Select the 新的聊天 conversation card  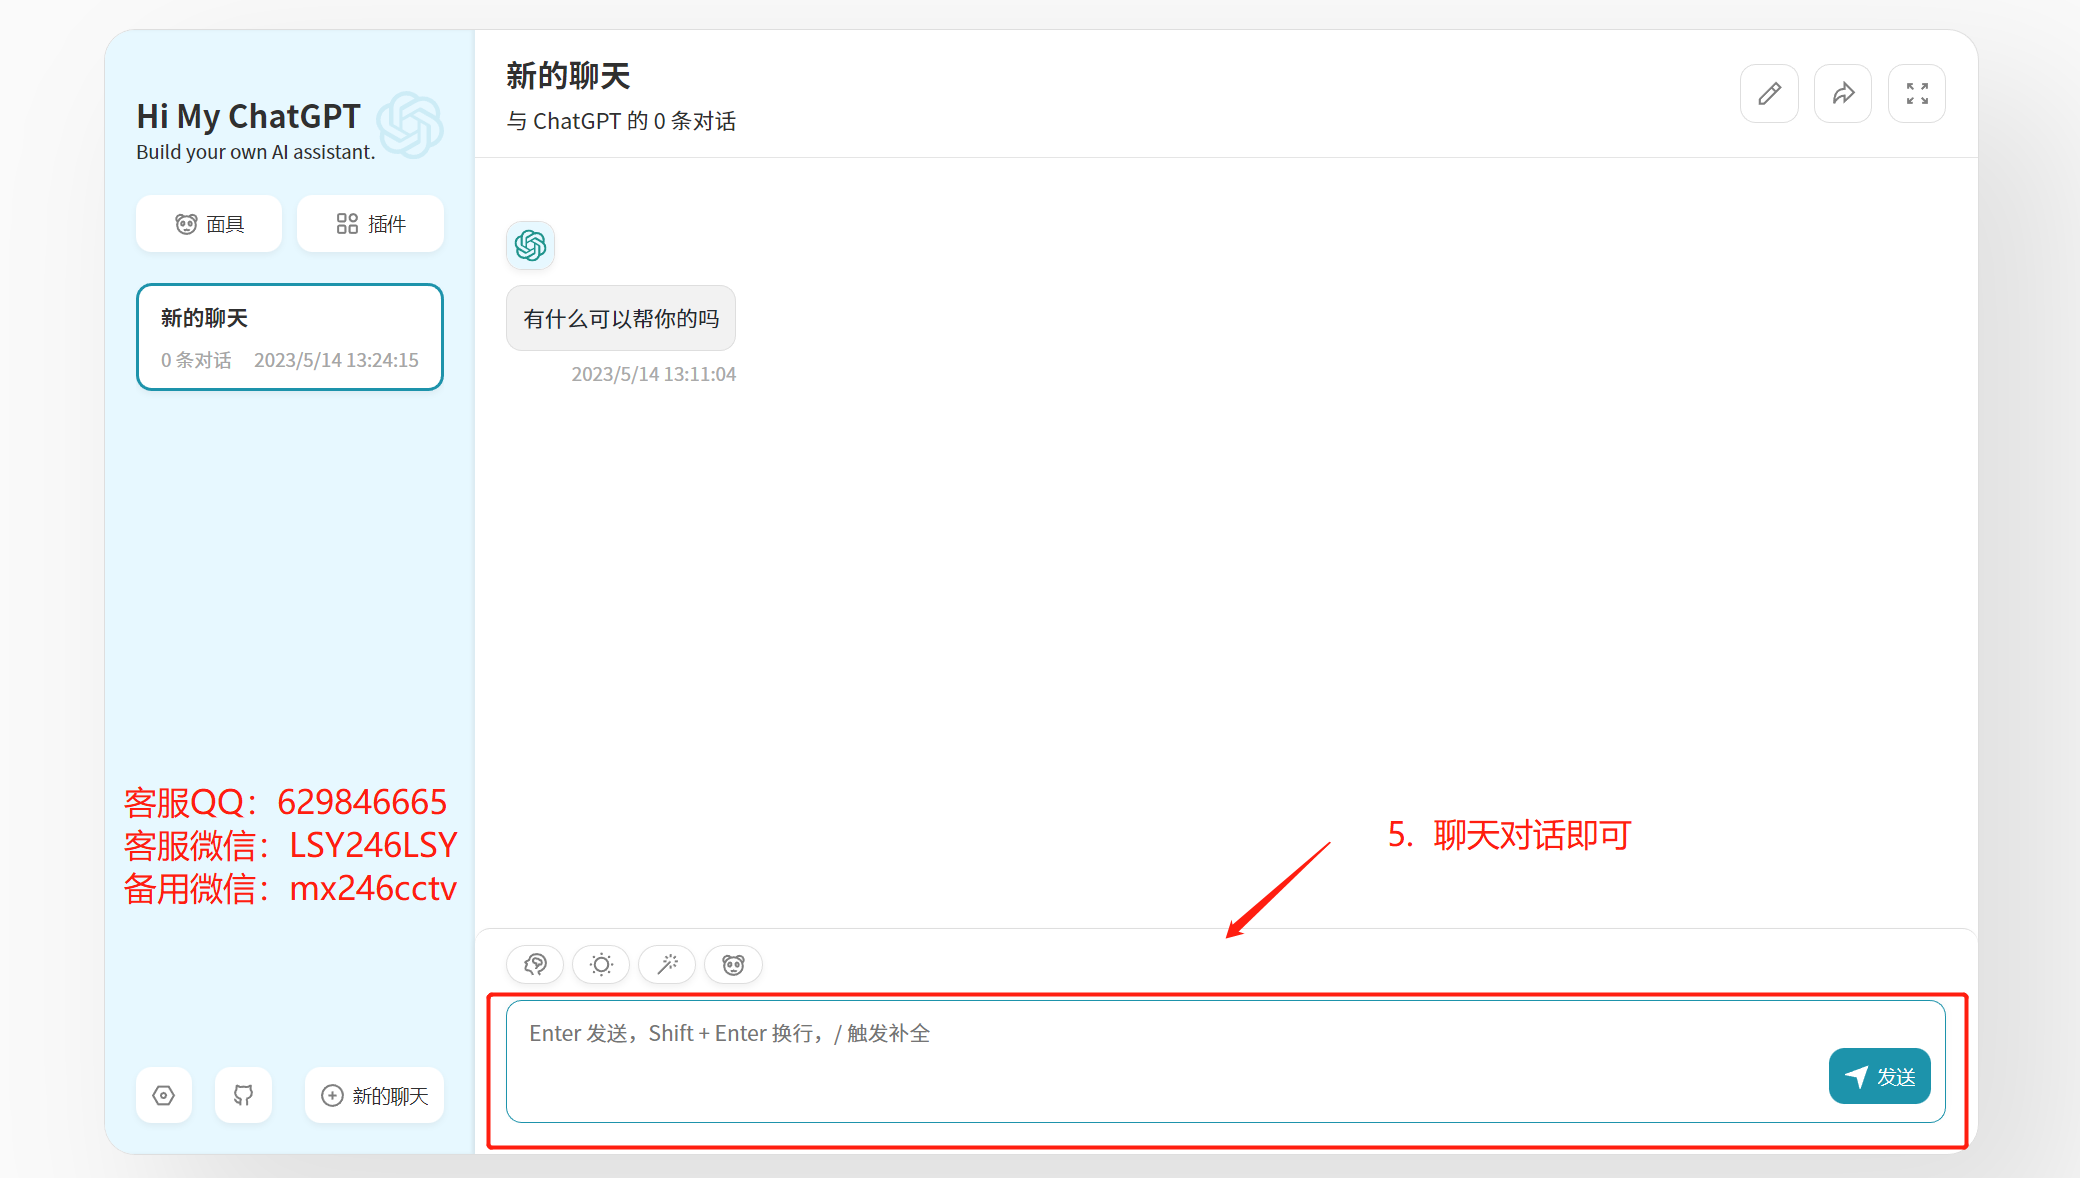(290, 337)
